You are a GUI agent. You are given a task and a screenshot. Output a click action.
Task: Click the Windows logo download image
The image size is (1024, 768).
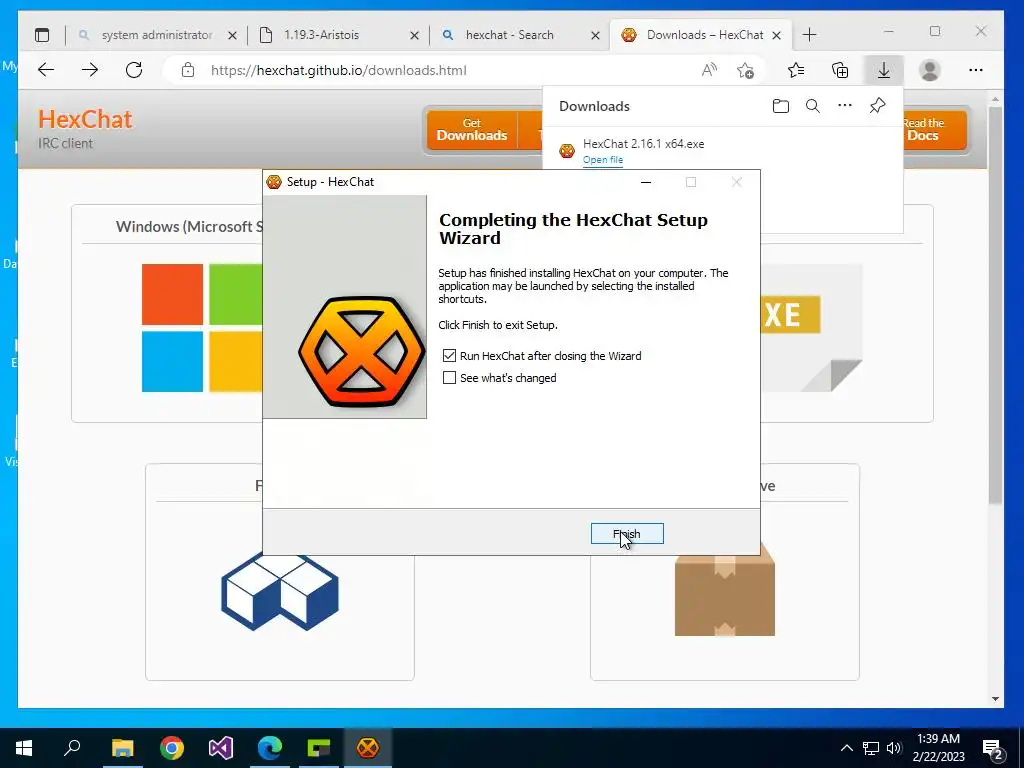tap(202, 328)
